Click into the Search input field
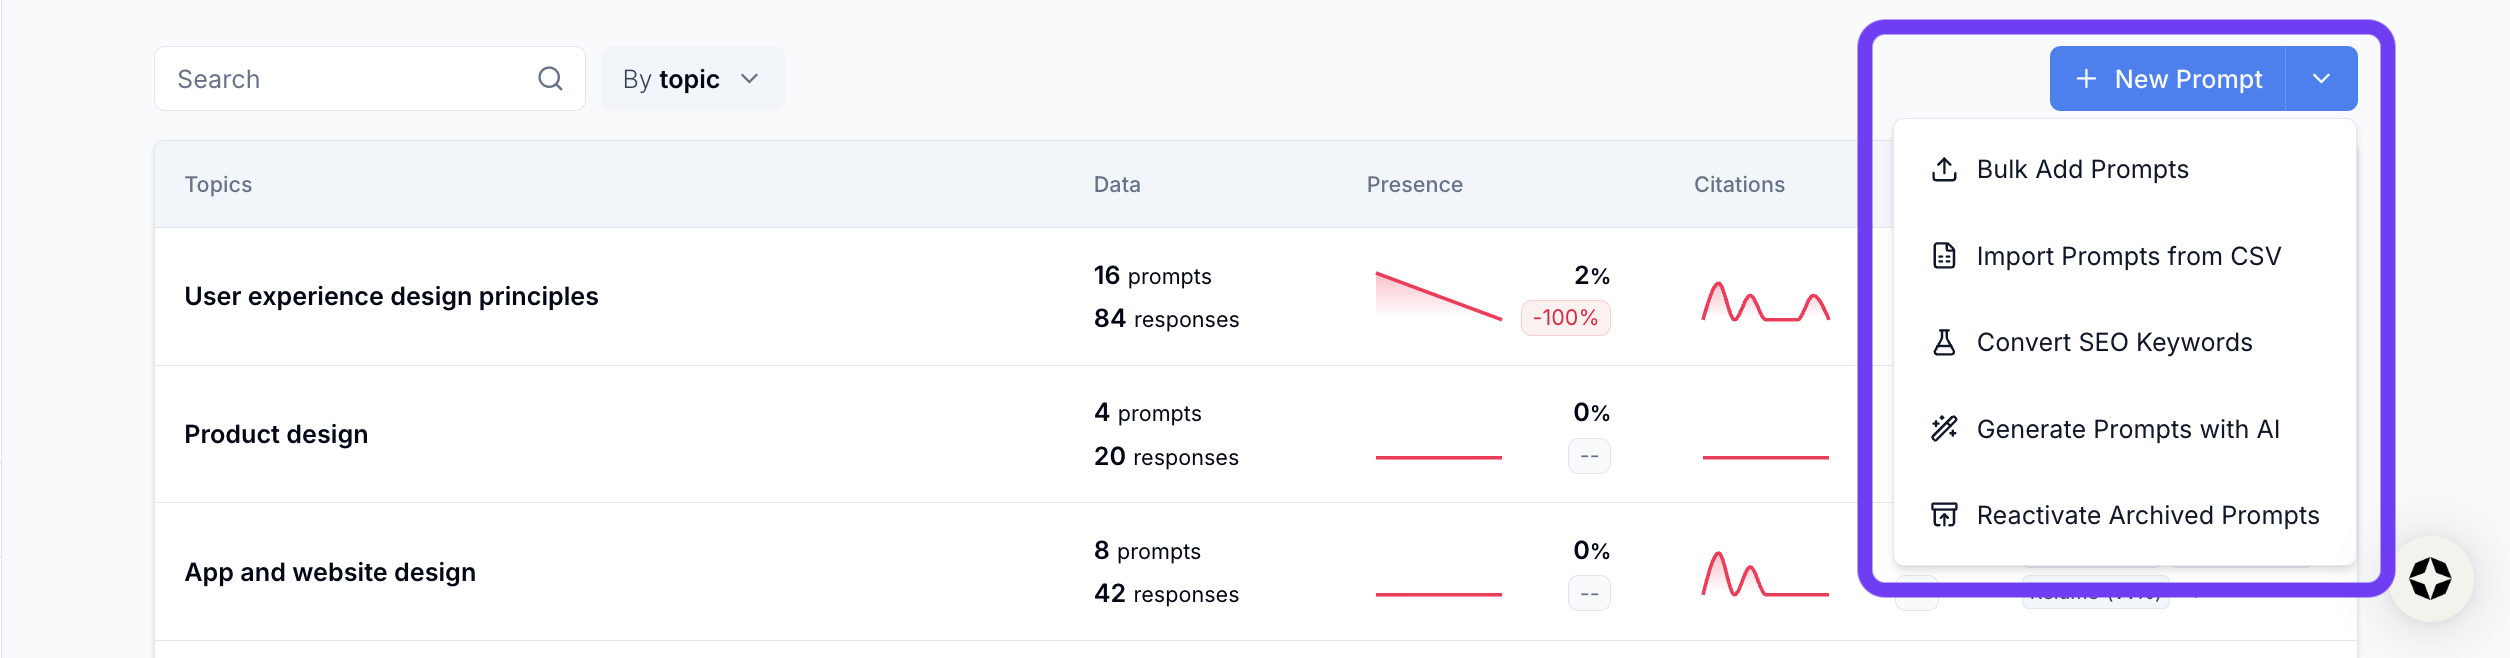 (x=350, y=79)
